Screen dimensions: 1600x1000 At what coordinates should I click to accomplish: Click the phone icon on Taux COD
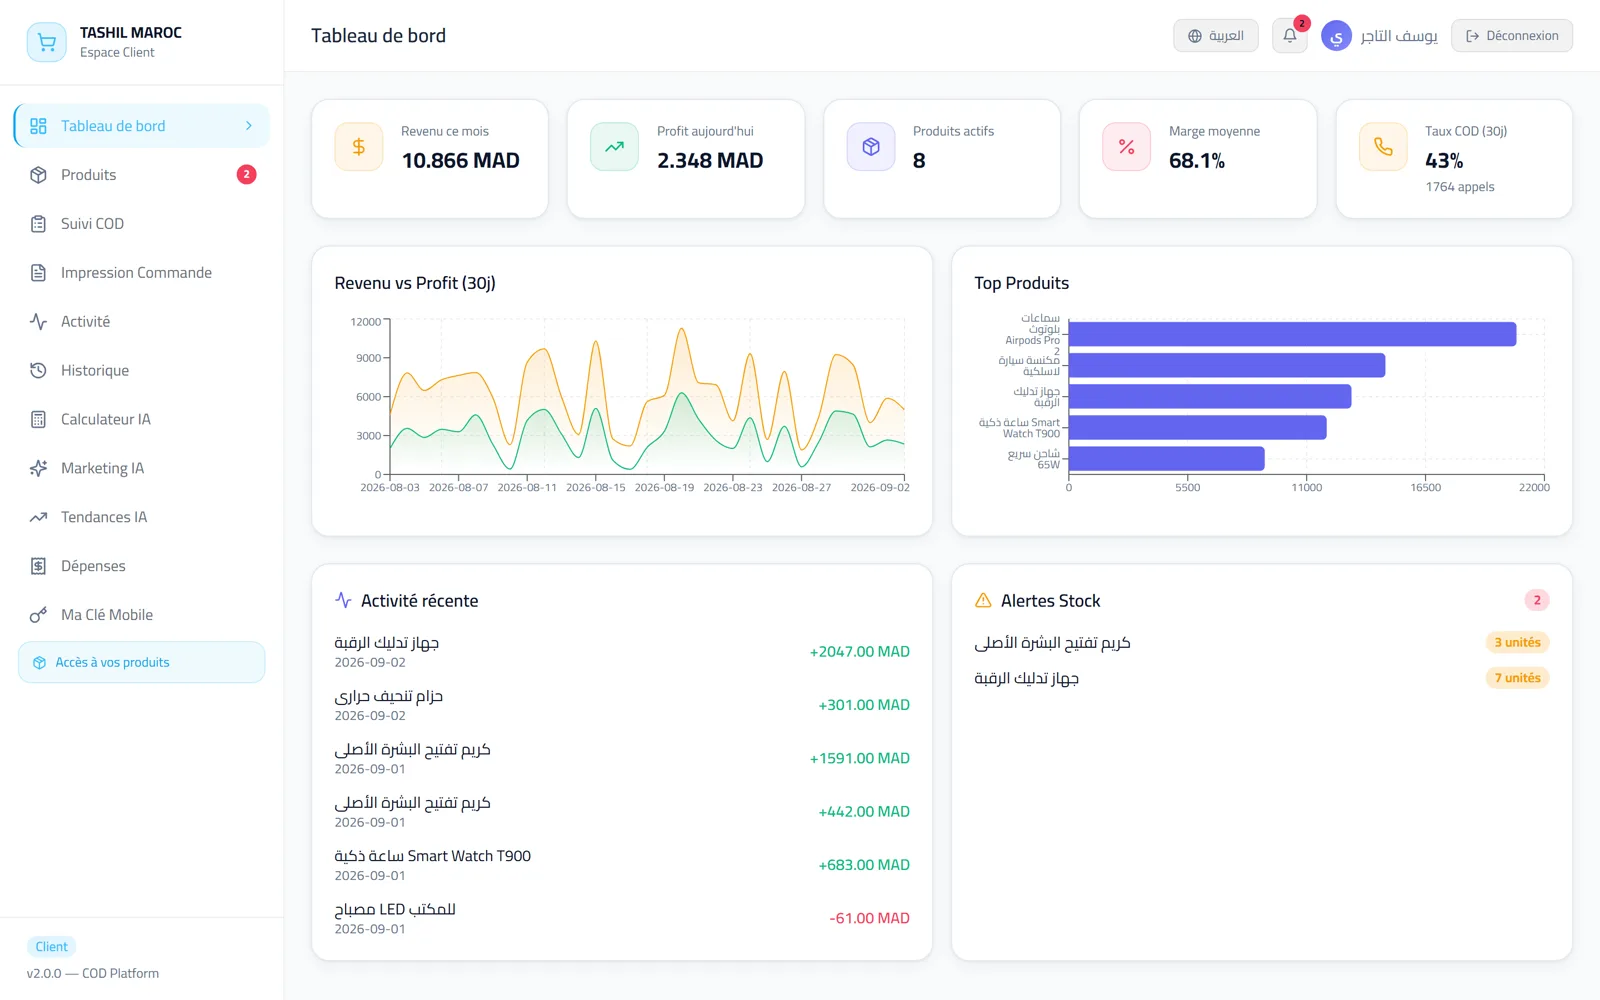[1383, 147]
